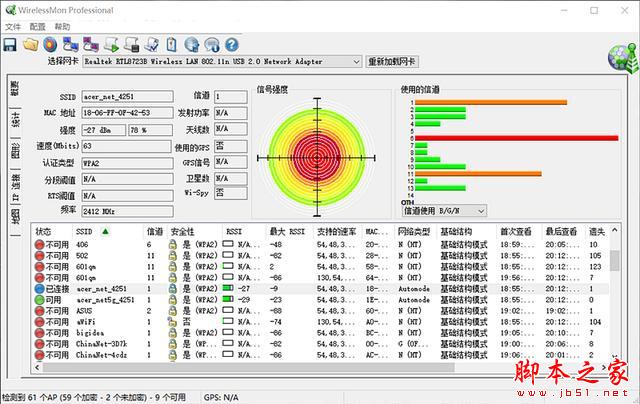This screenshot has width=640, height=404.
Task: Click the 信道 field showing 1
Action: tap(231, 97)
